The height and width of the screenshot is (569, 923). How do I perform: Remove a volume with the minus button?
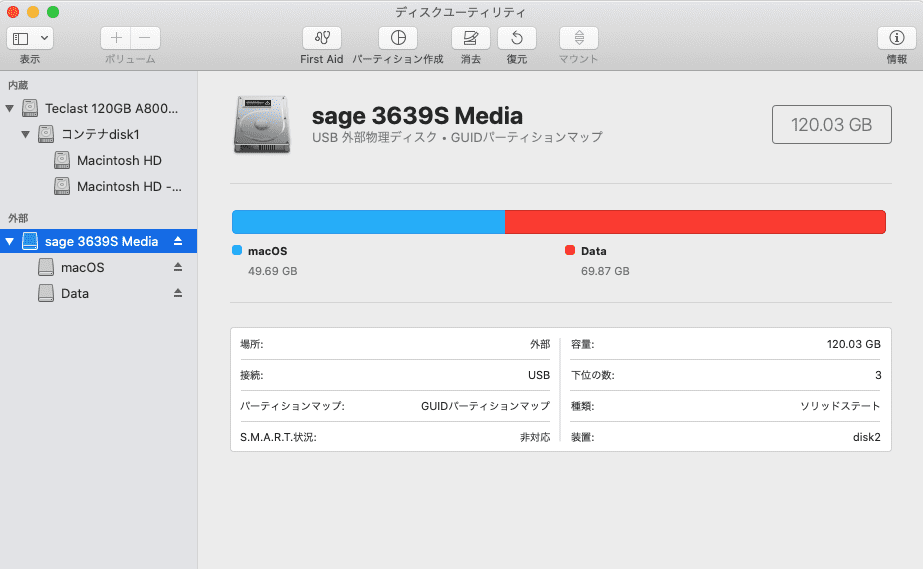pyautogui.click(x=145, y=38)
